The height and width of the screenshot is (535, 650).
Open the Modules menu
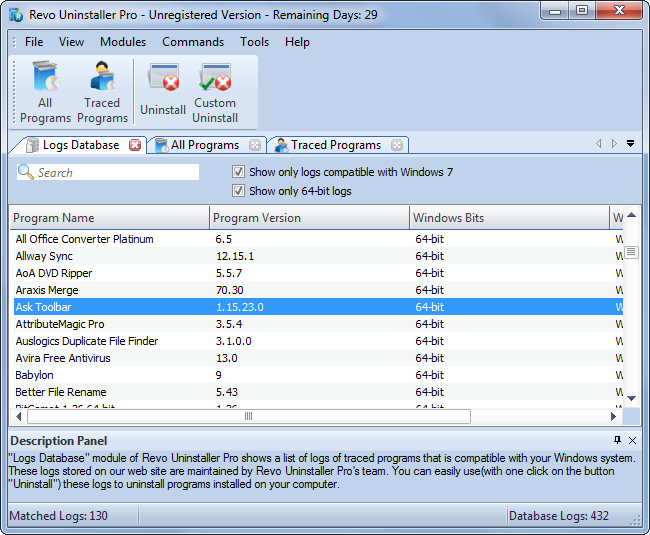(x=123, y=42)
